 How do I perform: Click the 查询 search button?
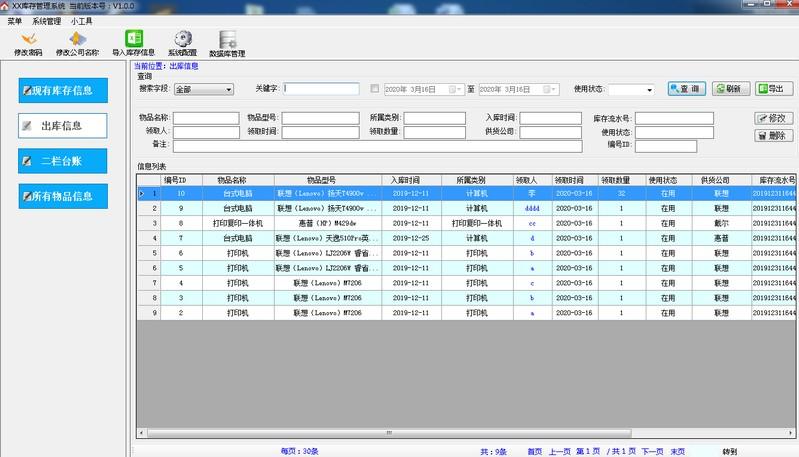click(x=686, y=89)
